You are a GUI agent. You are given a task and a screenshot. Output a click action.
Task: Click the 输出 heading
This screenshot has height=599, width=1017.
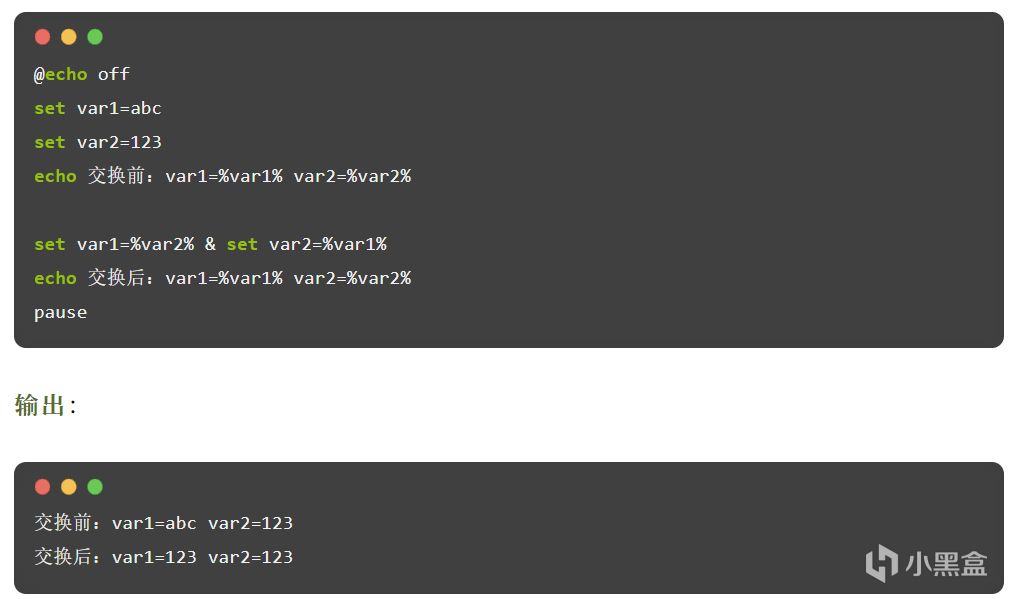41,405
